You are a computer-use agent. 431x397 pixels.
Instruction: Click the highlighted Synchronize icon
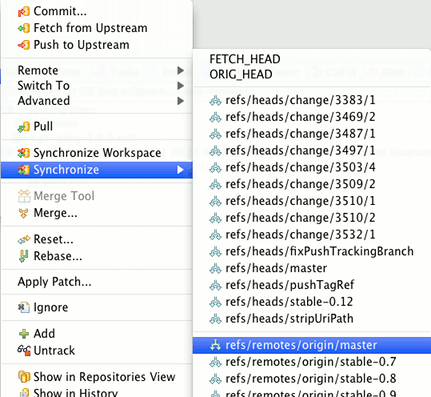24,170
